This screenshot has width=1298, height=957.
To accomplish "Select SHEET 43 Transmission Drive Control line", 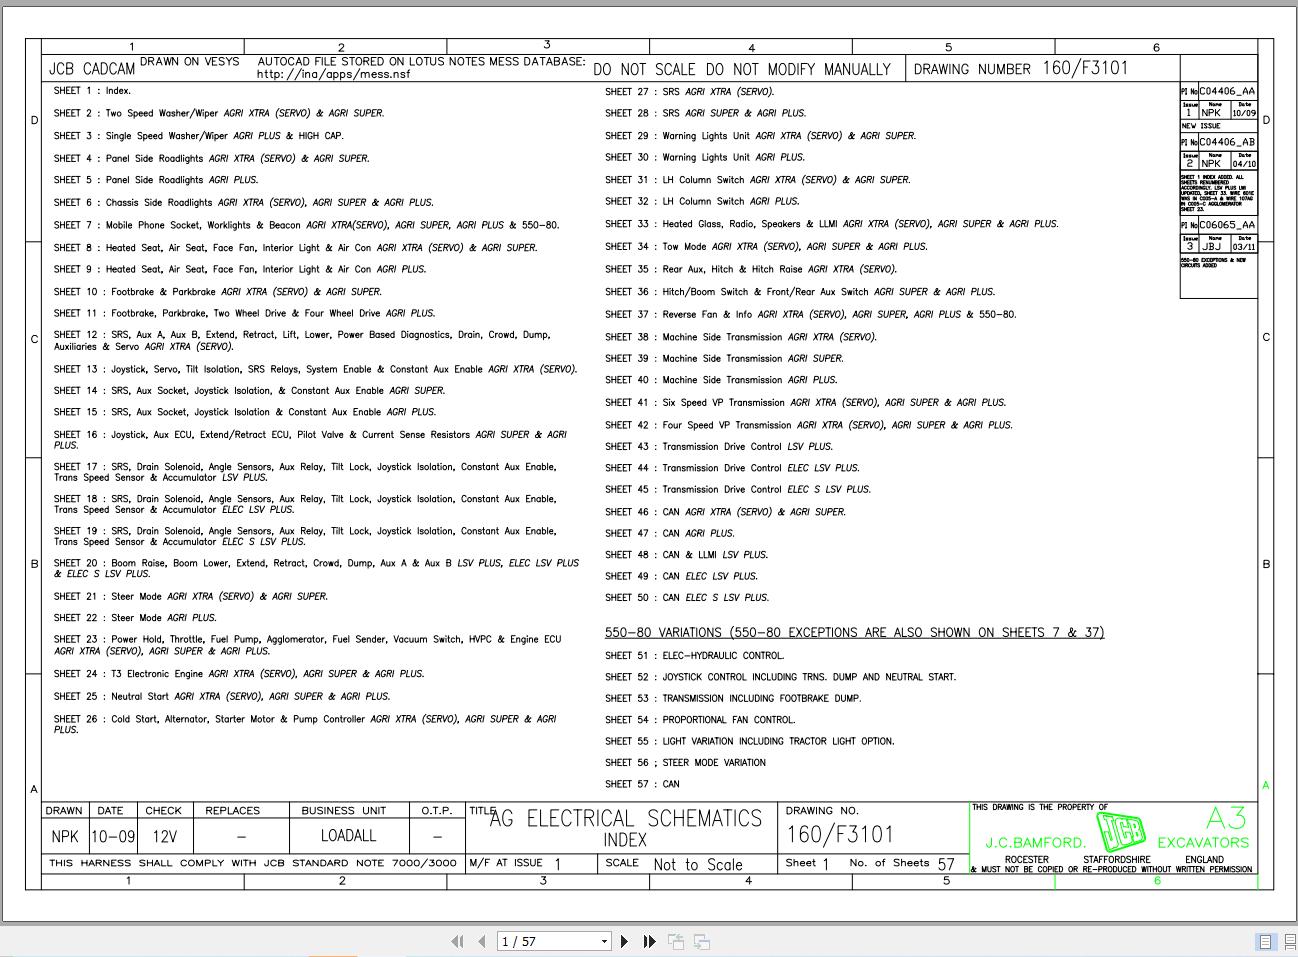I will (719, 447).
